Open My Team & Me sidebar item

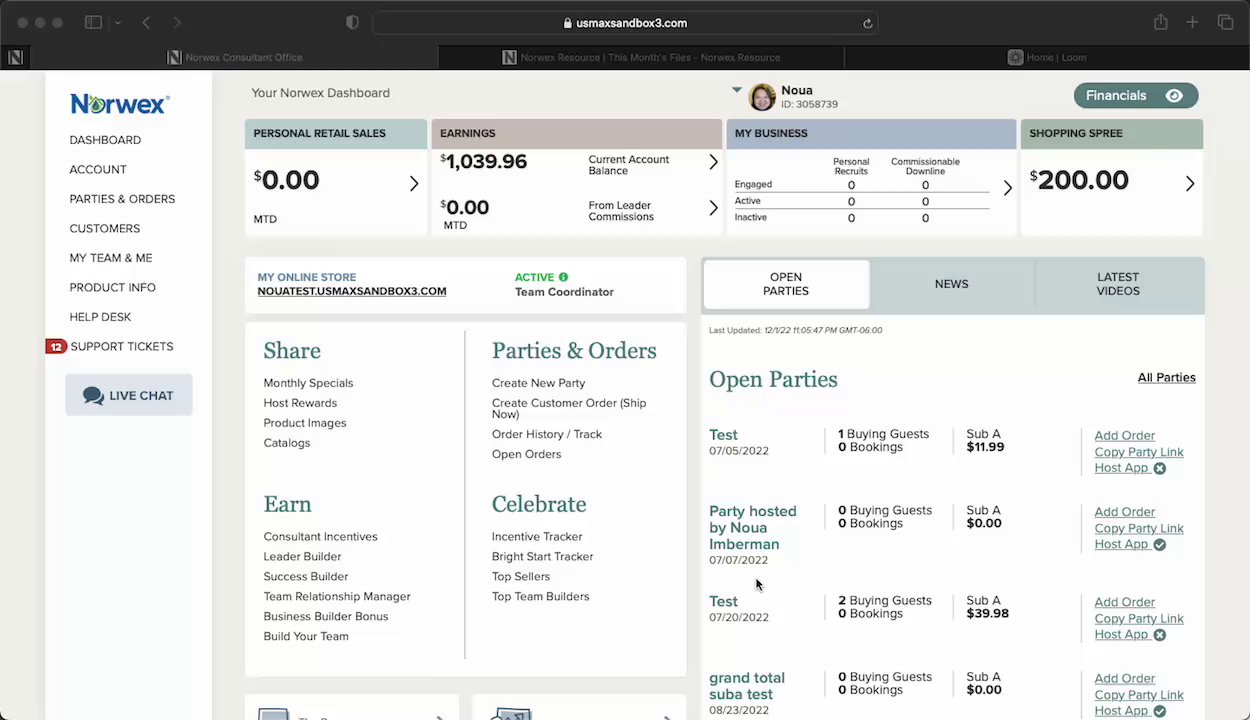click(x=111, y=258)
